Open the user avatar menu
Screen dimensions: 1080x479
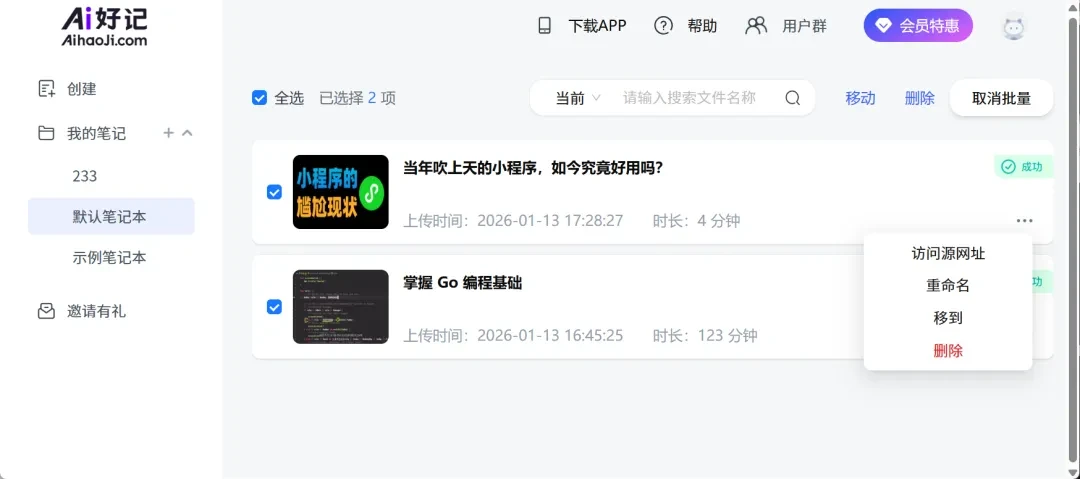pyautogui.click(x=1014, y=27)
